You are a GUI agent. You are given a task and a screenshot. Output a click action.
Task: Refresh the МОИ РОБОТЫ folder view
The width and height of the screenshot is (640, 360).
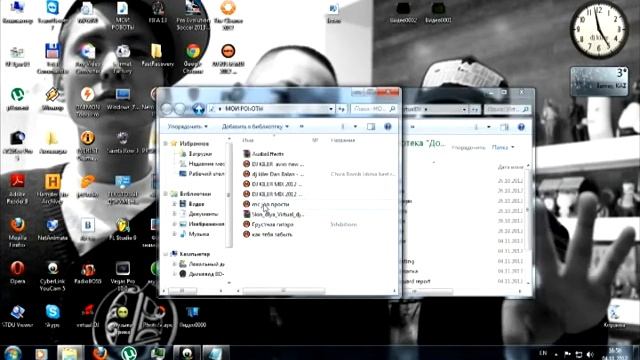(342, 109)
